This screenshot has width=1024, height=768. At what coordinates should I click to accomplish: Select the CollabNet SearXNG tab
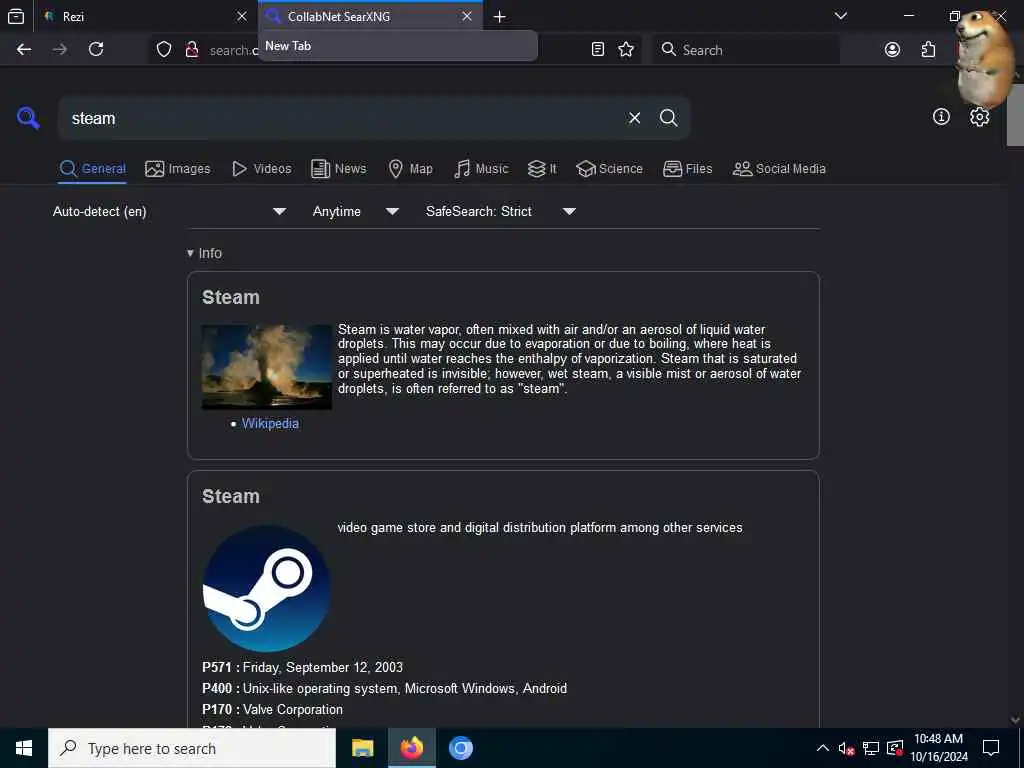(370, 16)
